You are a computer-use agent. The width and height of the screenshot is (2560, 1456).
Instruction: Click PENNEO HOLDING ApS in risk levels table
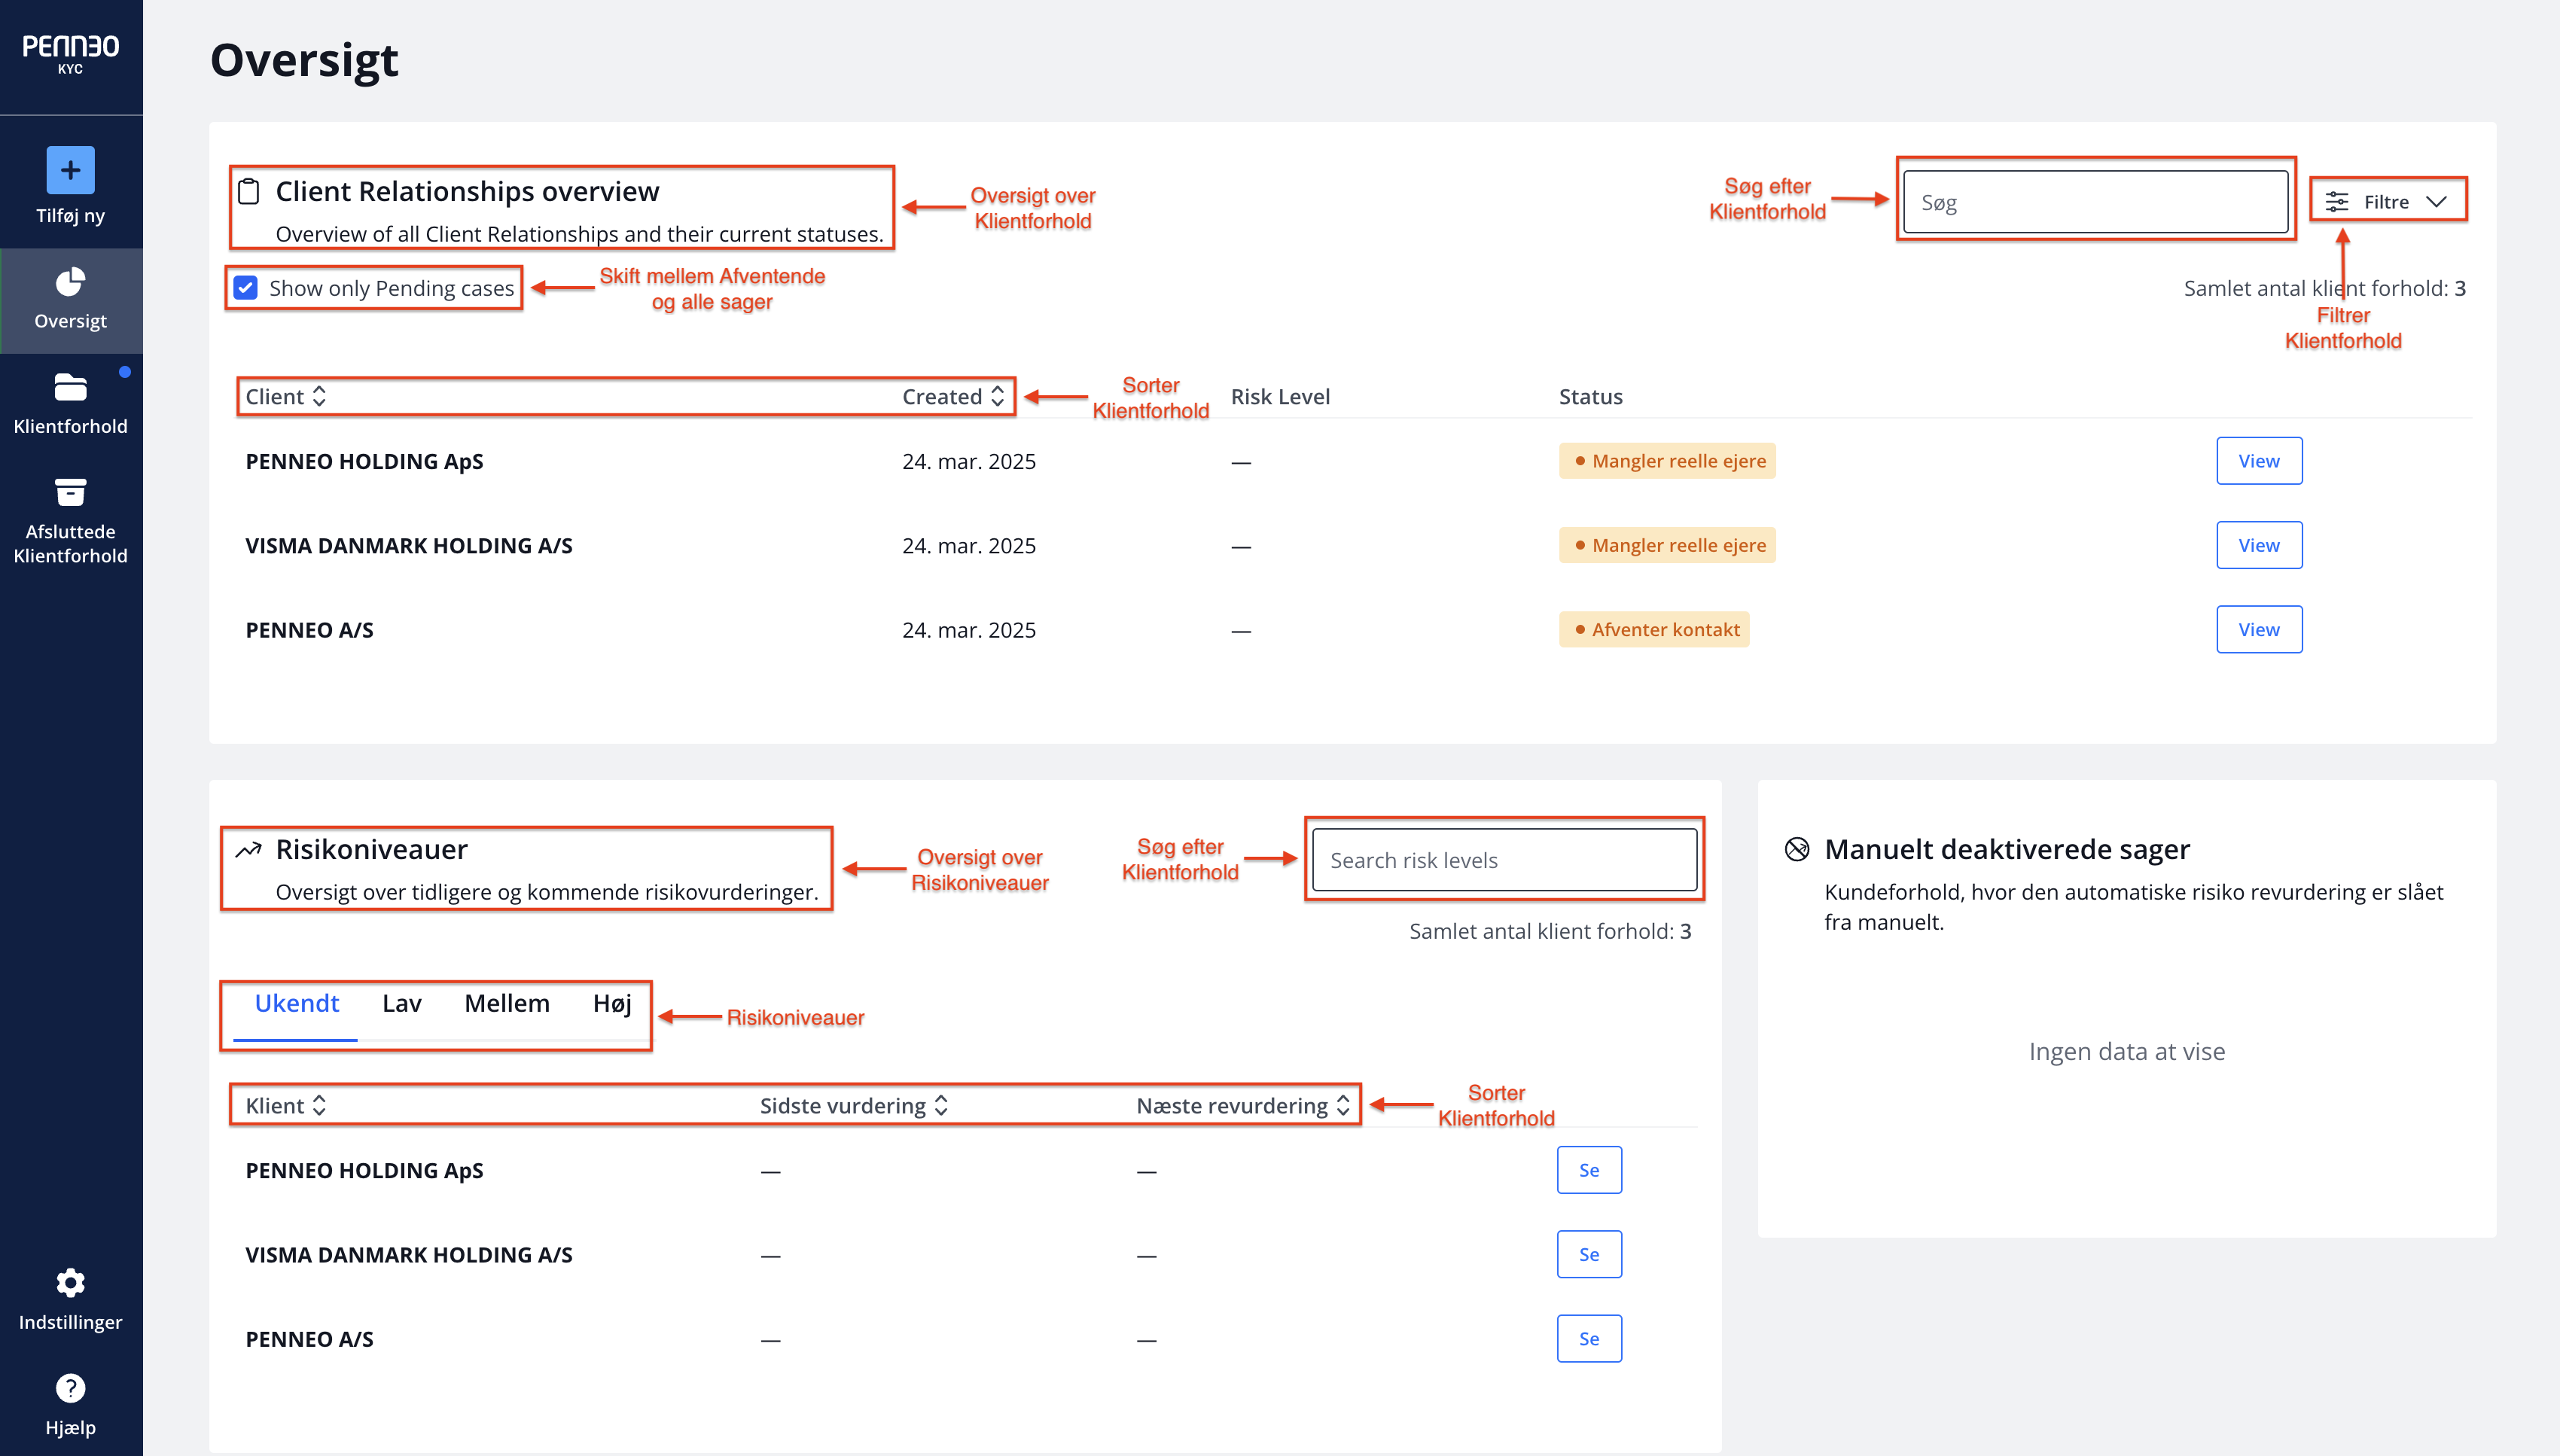[x=364, y=1170]
